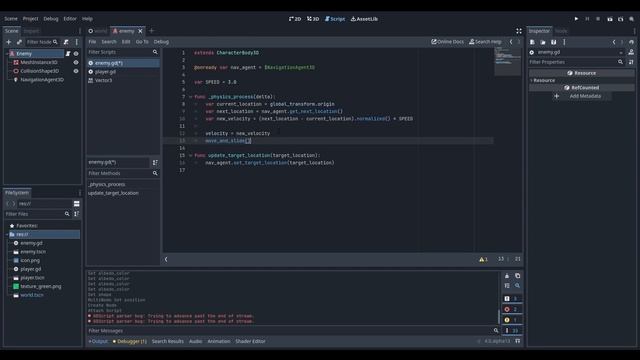Add a new scene tab with plus
Screen dimensions: 640x360
click(x=151, y=31)
